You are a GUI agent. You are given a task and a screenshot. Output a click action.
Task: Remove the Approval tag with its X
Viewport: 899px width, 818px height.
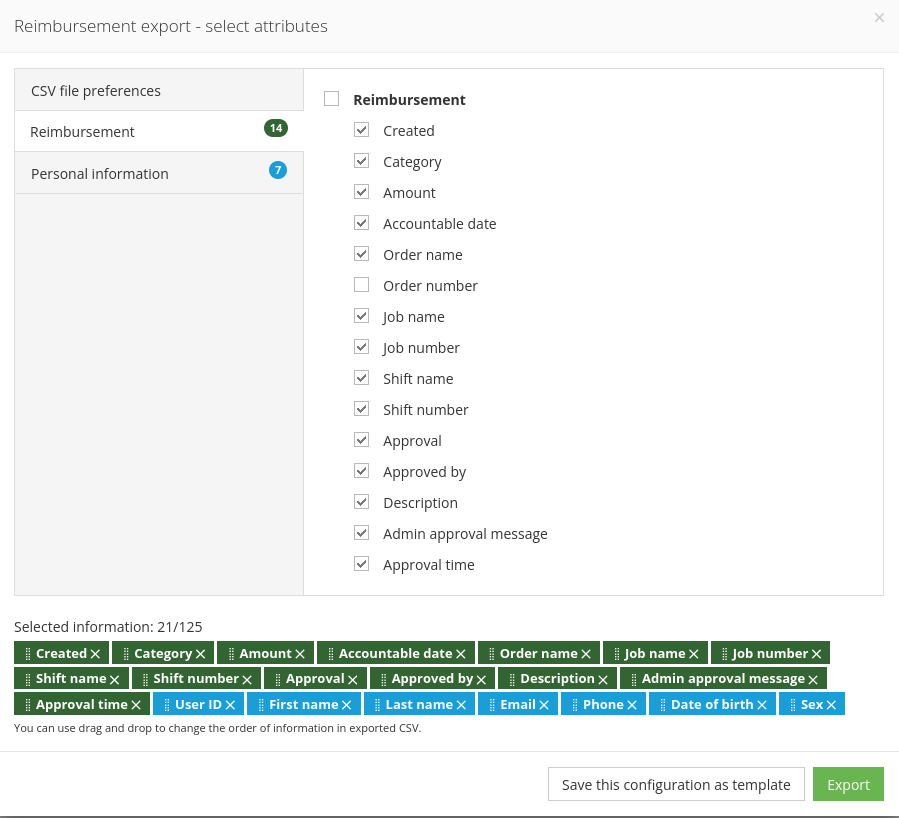pos(353,679)
